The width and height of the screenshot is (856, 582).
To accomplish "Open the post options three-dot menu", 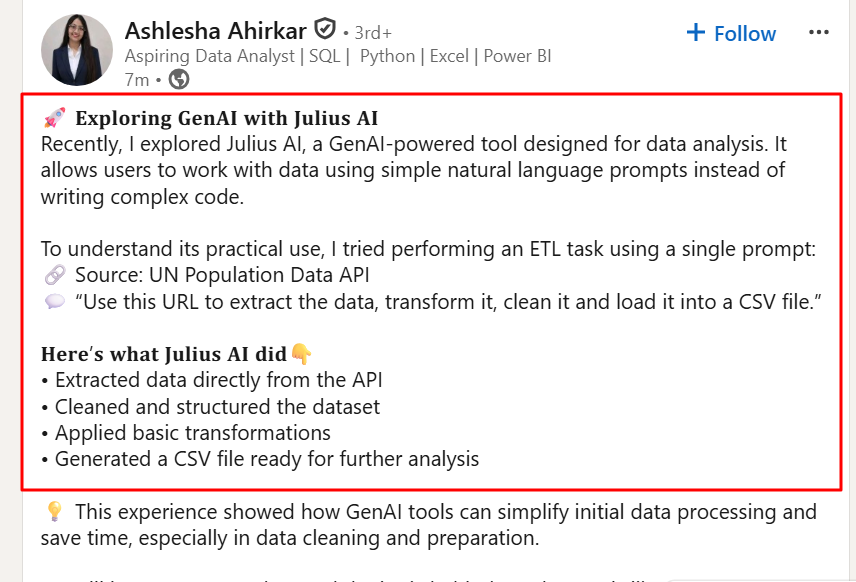I will coord(819,32).
